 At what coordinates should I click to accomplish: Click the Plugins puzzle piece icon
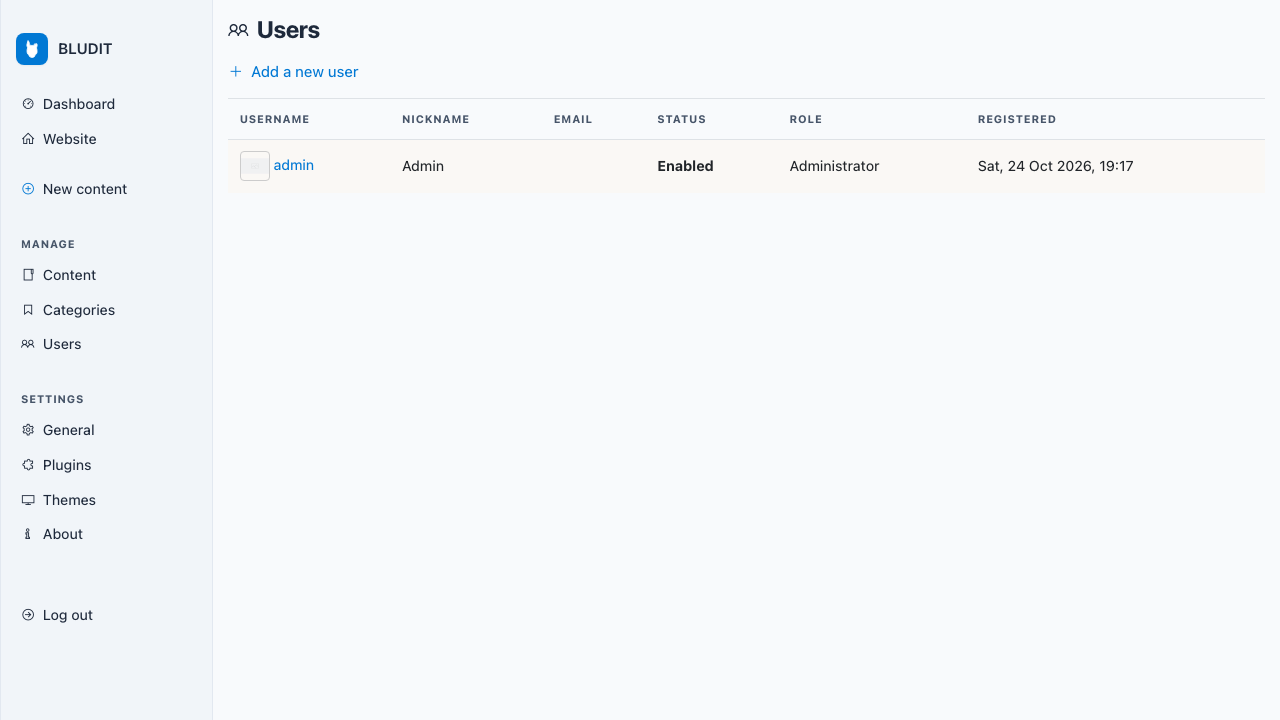point(28,465)
